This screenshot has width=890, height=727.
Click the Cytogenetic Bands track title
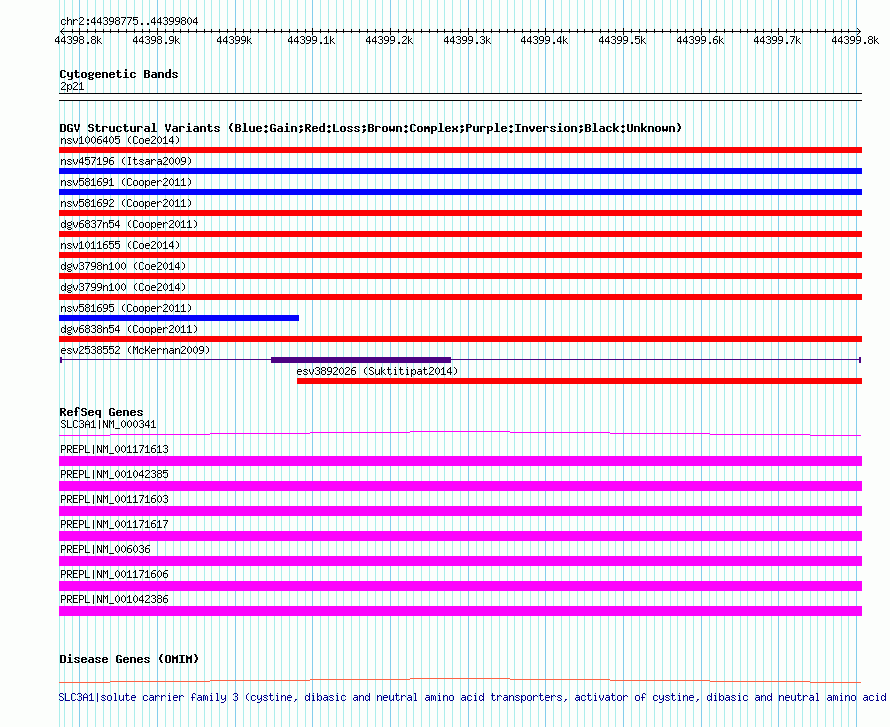[119, 74]
